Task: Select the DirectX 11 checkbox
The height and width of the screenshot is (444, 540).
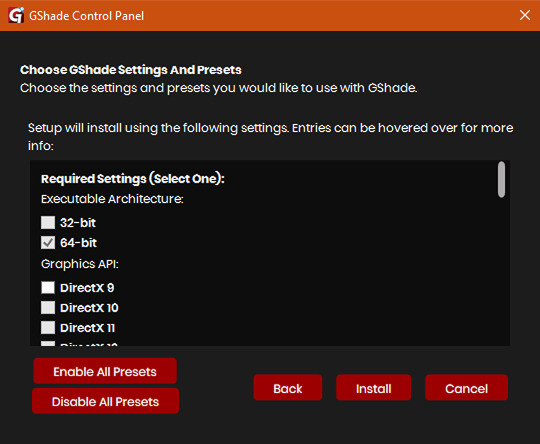Action: point(48,327)
